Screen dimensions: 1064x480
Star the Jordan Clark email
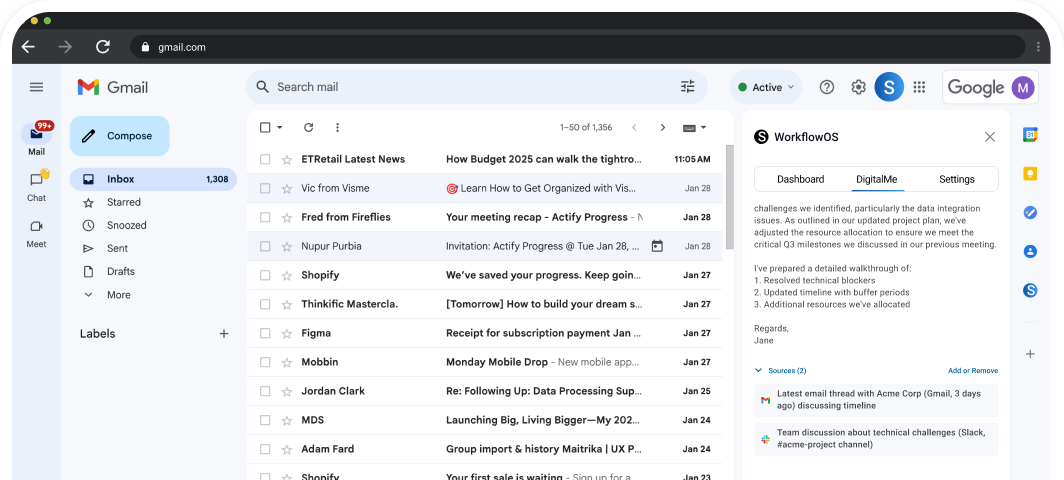(287, 391)
